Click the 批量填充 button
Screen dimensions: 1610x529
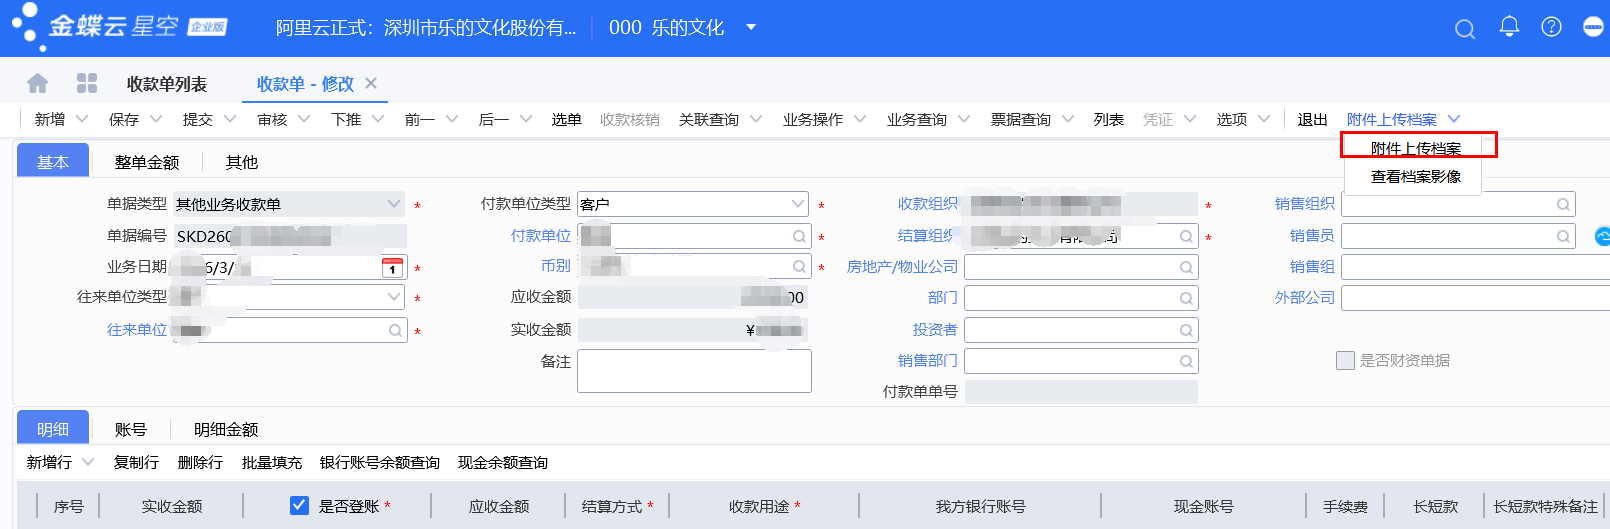pos(271,463)
